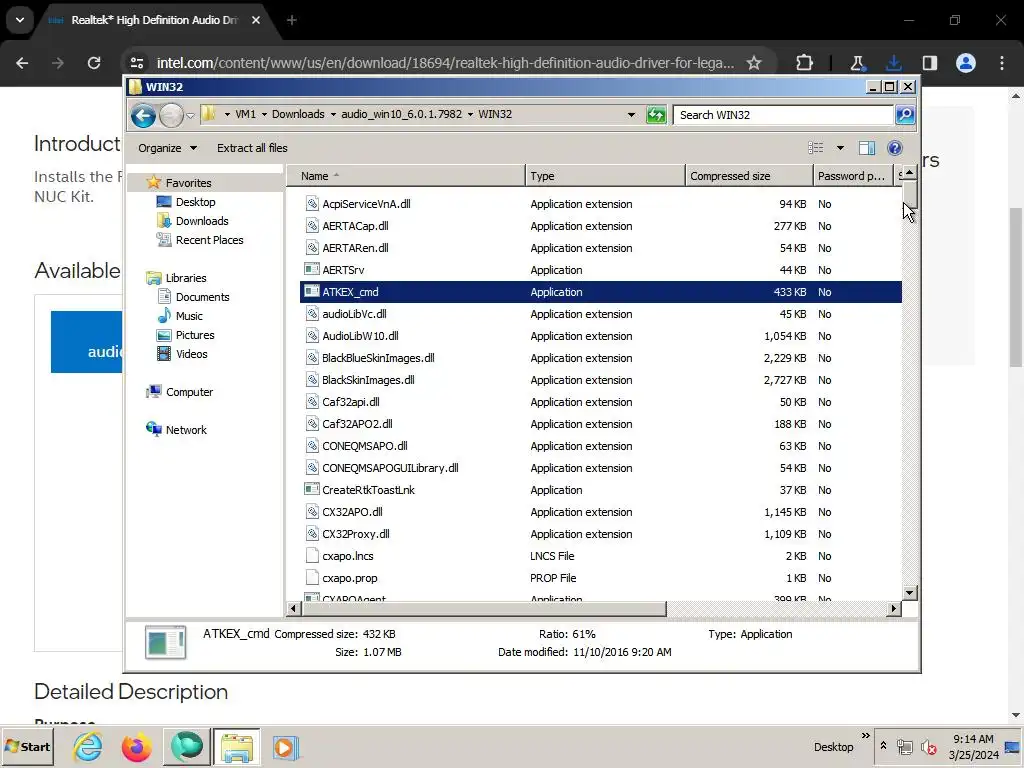
Task: Open Chrome side panel icon
Action: point(930,63)
